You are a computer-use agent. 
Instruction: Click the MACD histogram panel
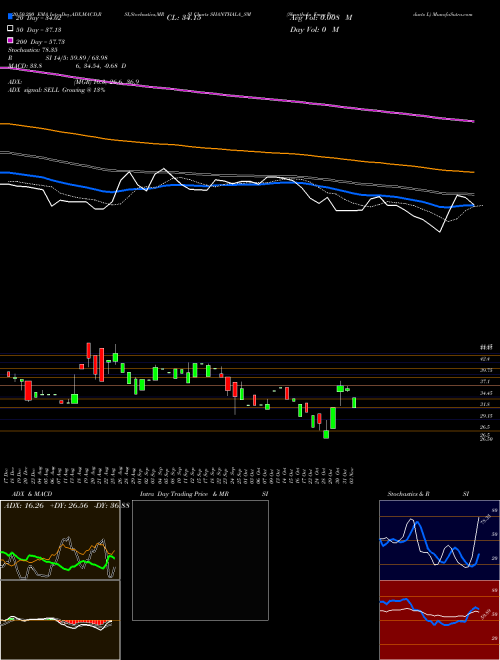[x=60, y=620]
